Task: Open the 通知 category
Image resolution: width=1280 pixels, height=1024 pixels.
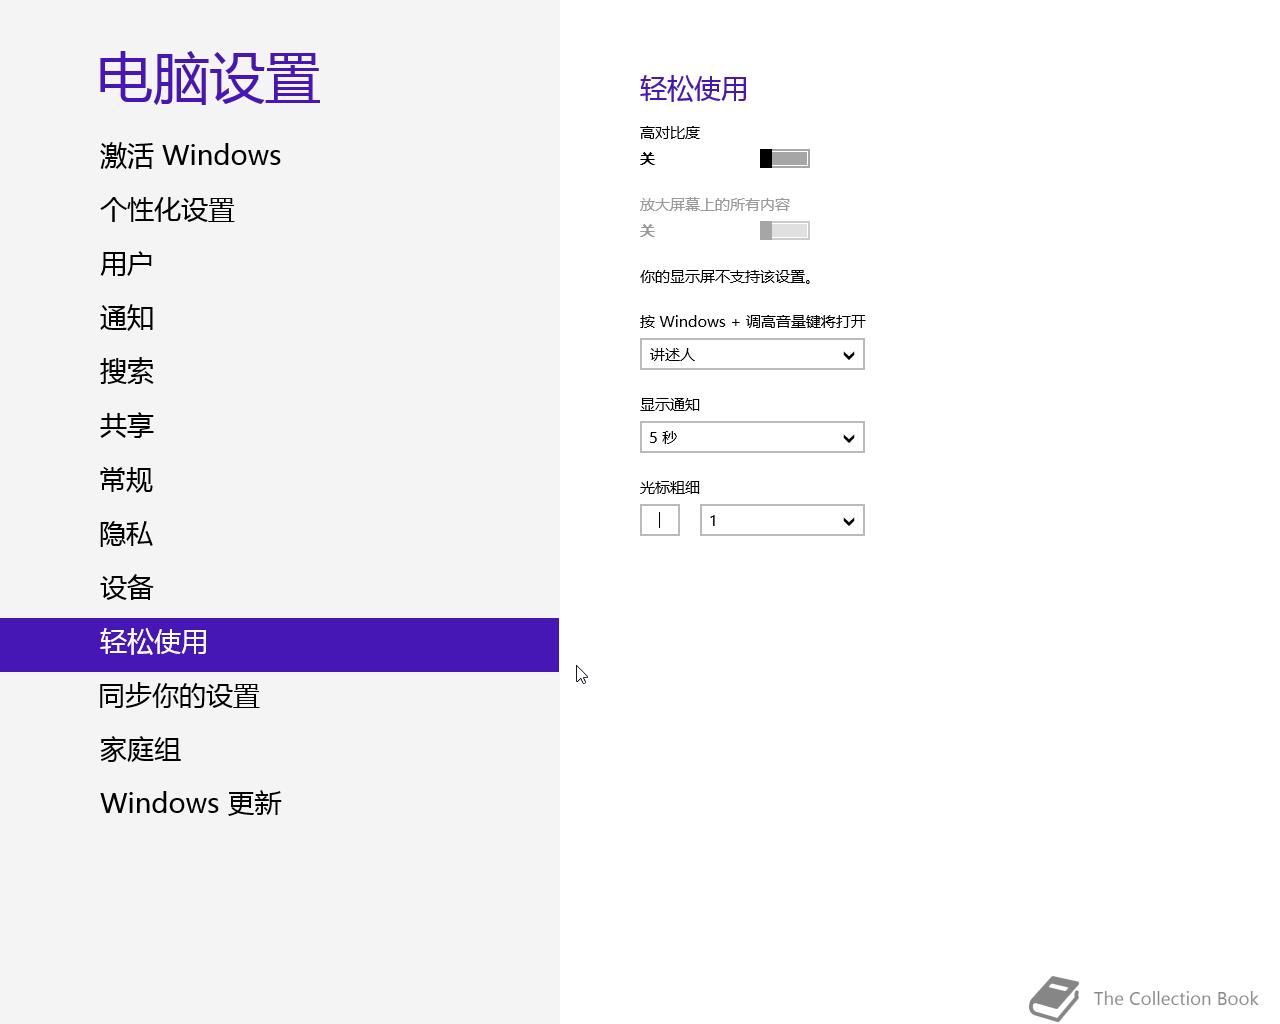Action: click(x=279, y=317)
